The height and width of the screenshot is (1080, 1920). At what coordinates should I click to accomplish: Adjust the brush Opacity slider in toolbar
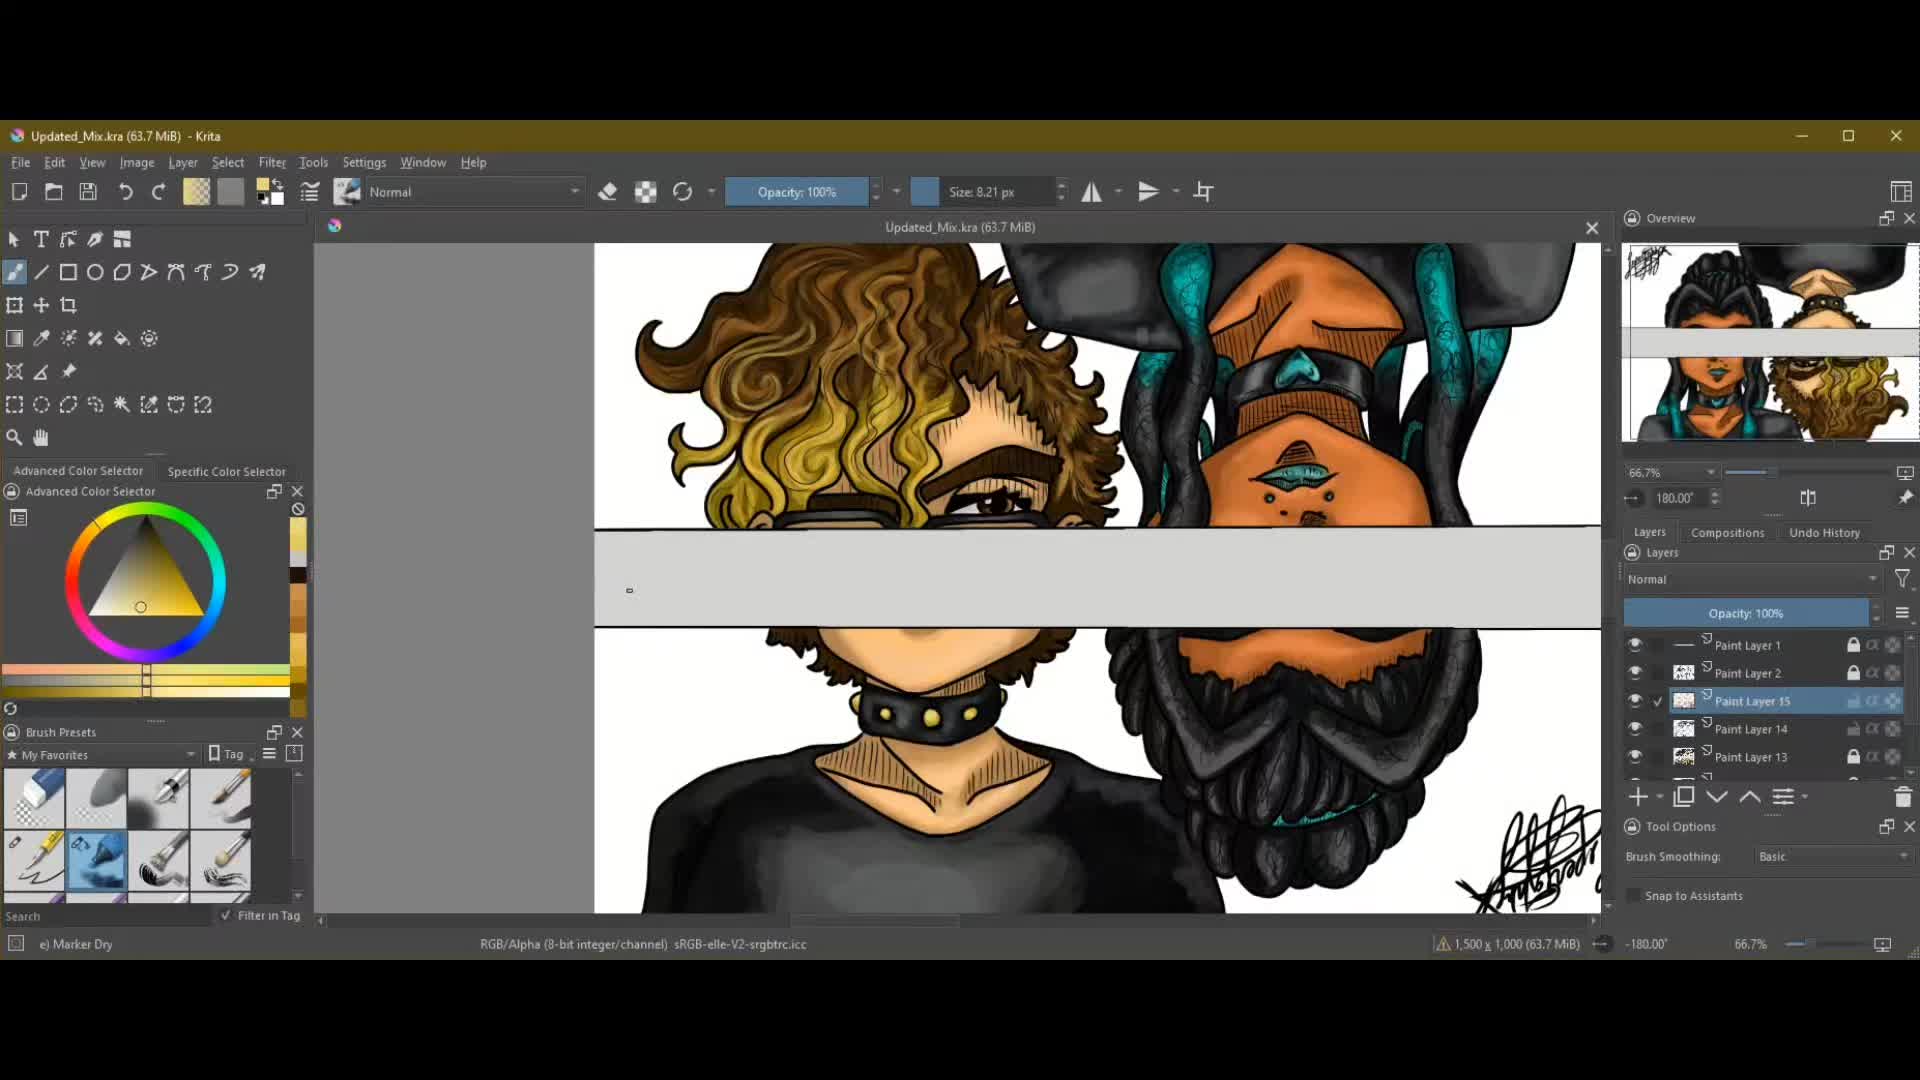(x=796, y=192)
